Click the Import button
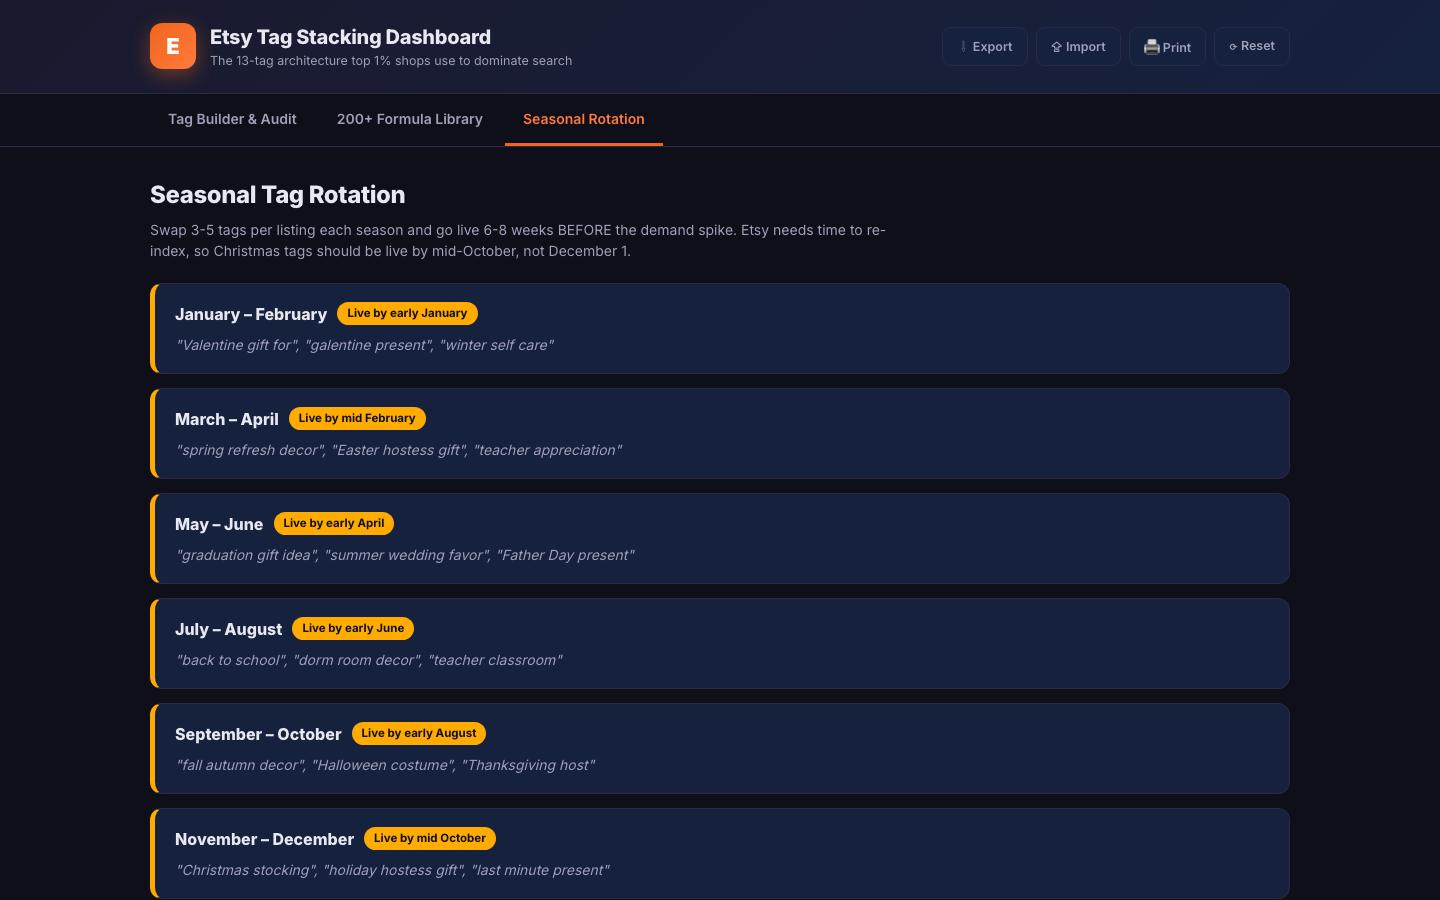Viewport: 1440px width, 900px height. tap(1078, 47)
